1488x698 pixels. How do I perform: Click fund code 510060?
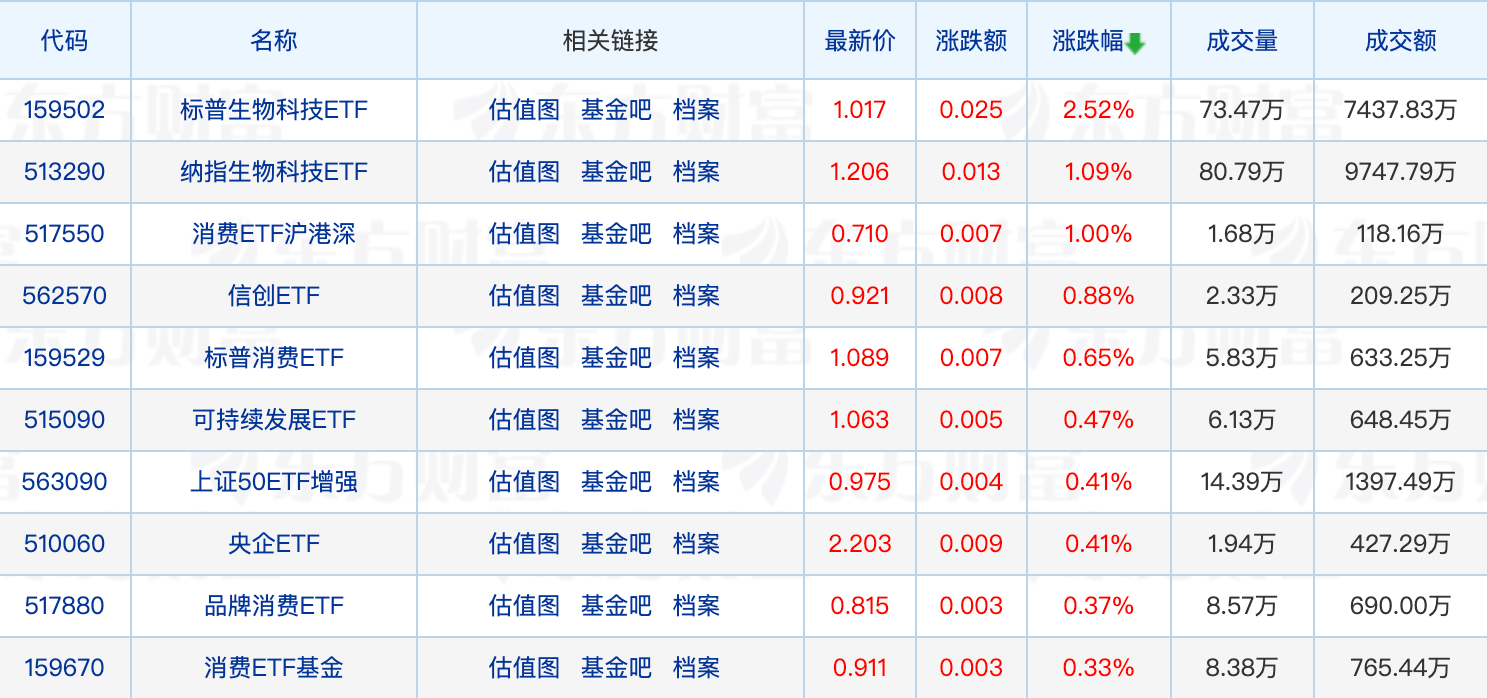click(x=64, y=544)
